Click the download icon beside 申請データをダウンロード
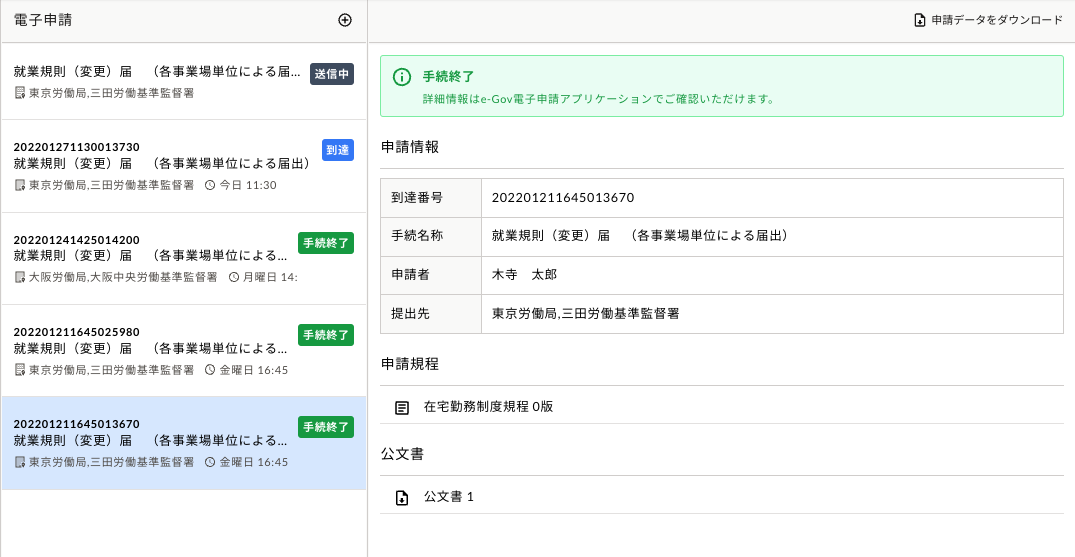This screenshot has width=1075, height=557. click(920, 20)
